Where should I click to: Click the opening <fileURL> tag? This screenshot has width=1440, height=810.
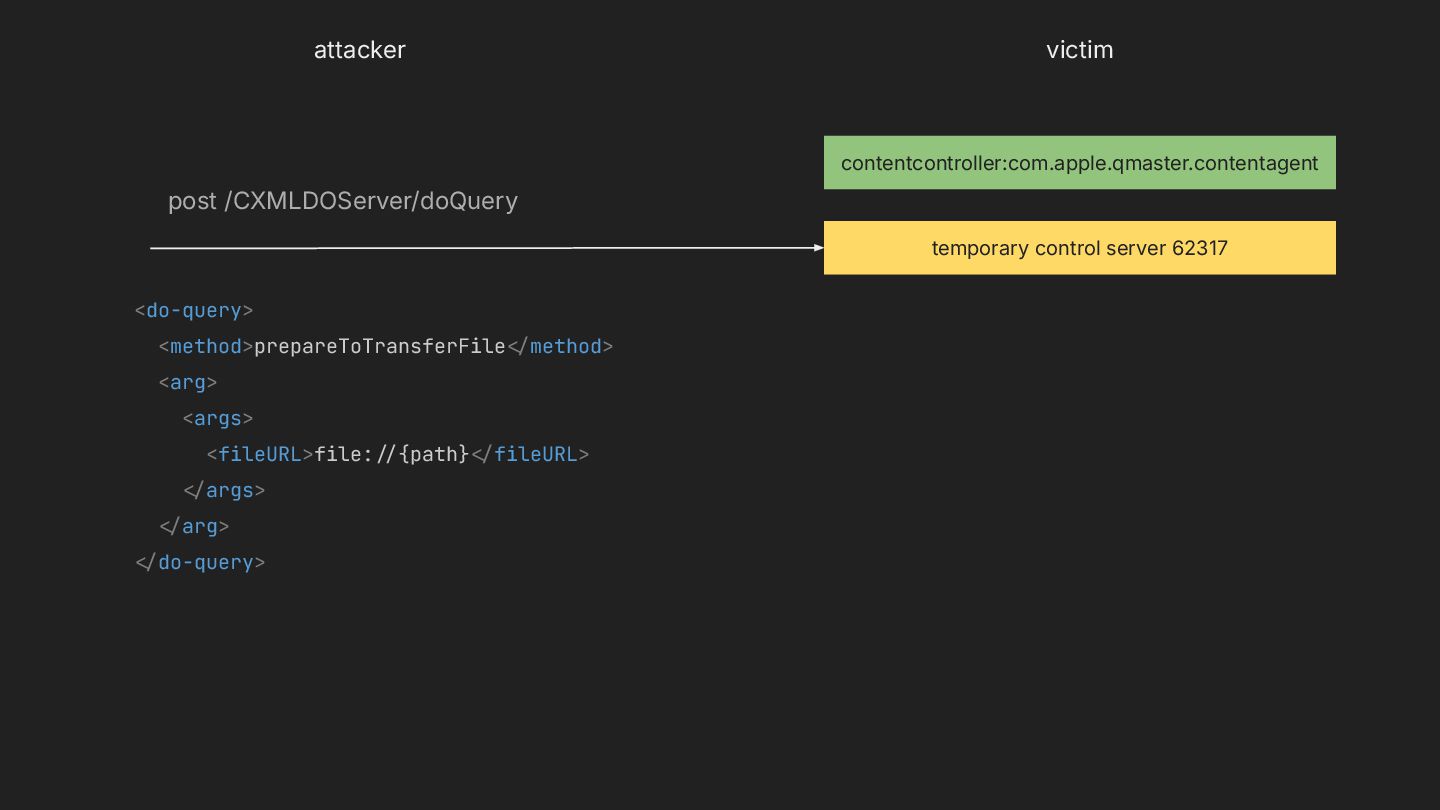point(260,454)
